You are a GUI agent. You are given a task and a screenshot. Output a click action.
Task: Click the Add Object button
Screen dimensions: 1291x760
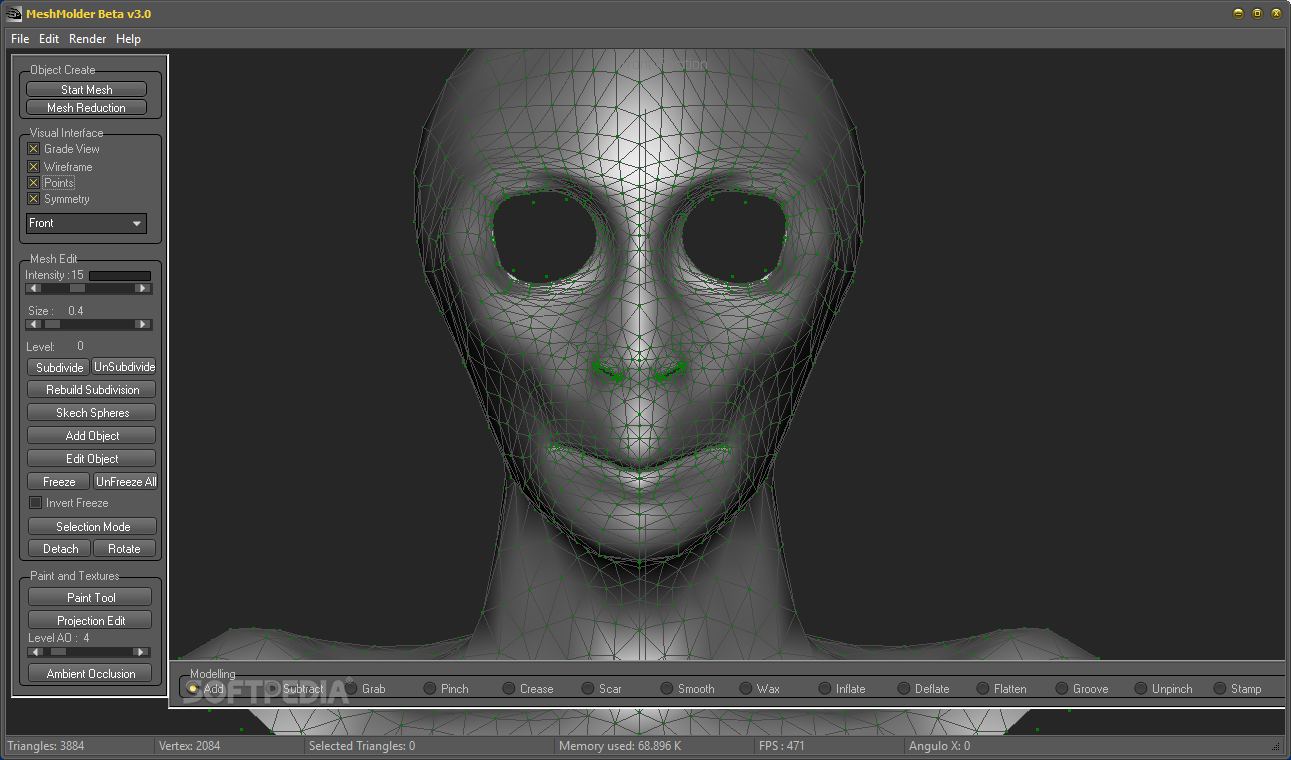click(92, 436)
